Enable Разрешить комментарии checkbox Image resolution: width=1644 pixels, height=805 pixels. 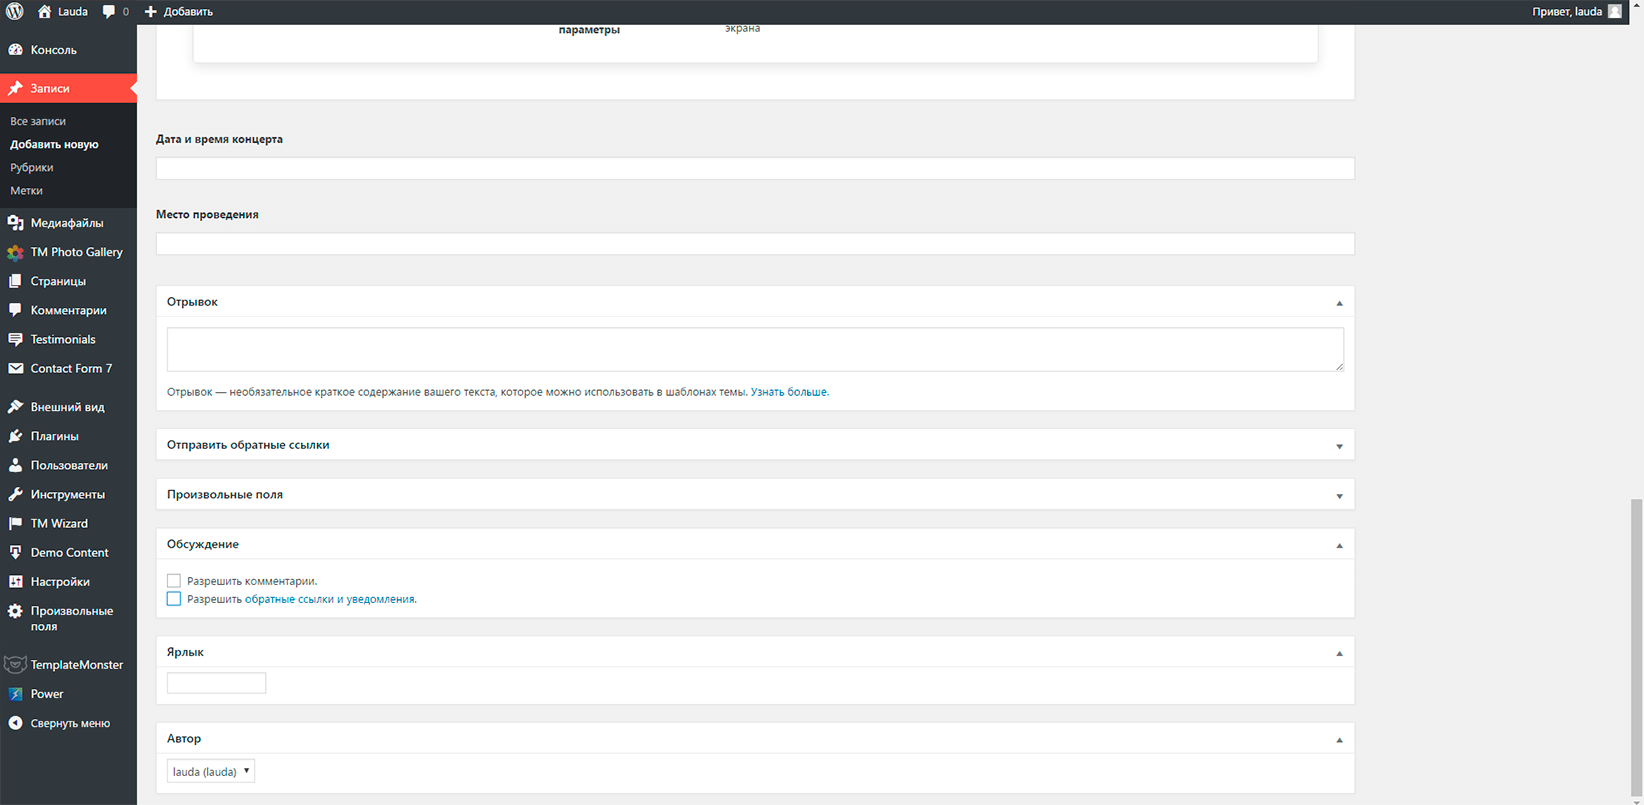(174, 581)
